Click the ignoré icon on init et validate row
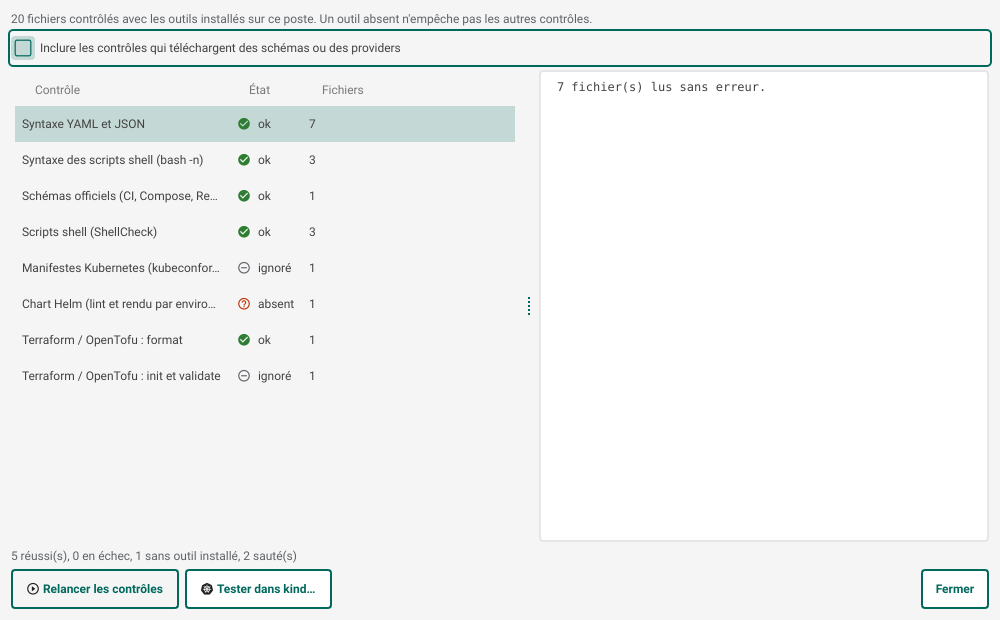 click(244, 376)
